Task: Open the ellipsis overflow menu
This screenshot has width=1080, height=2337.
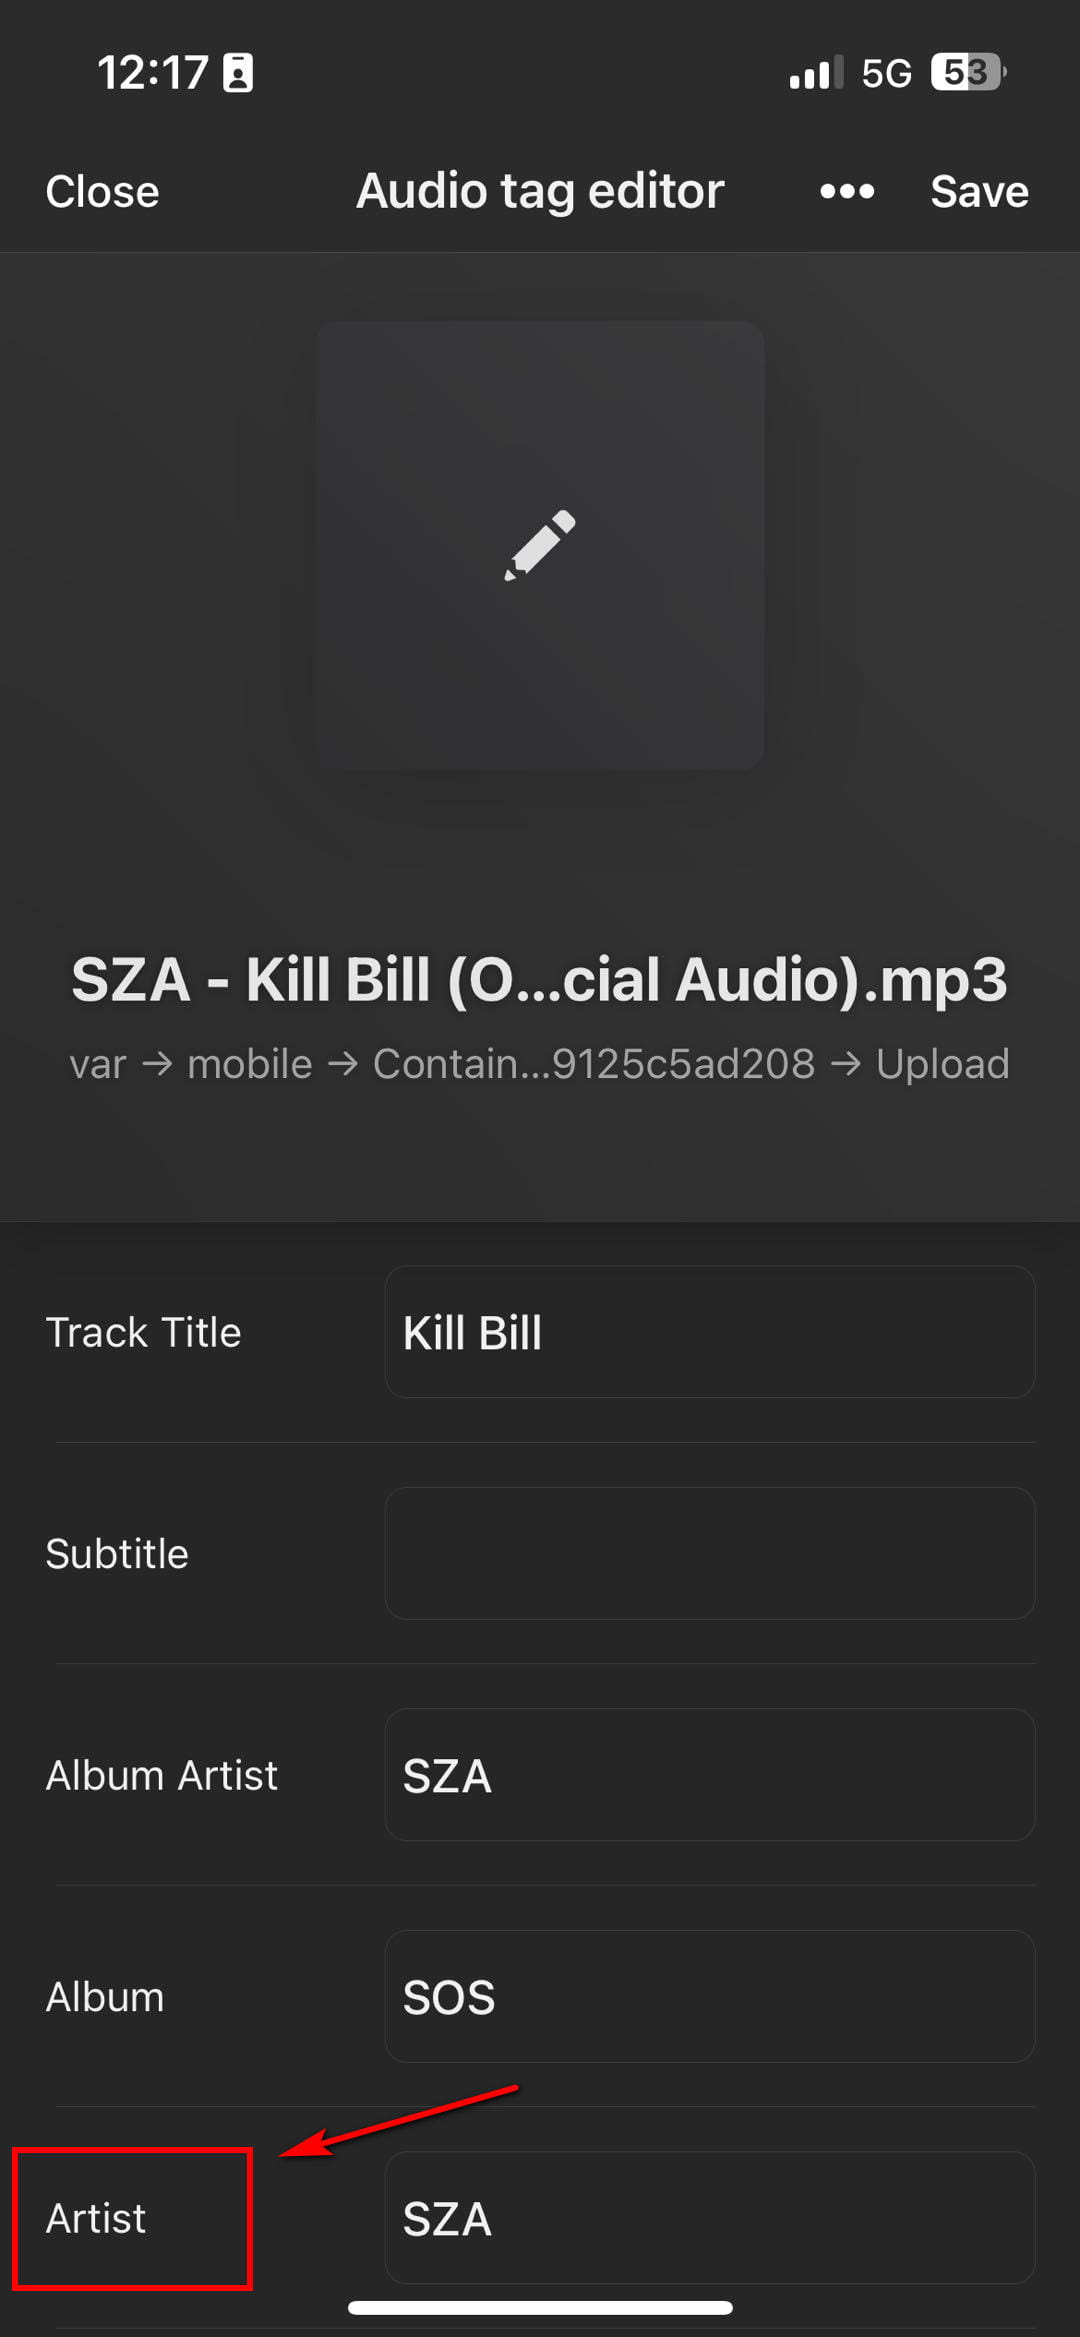Action: click(x=845, y=190)
